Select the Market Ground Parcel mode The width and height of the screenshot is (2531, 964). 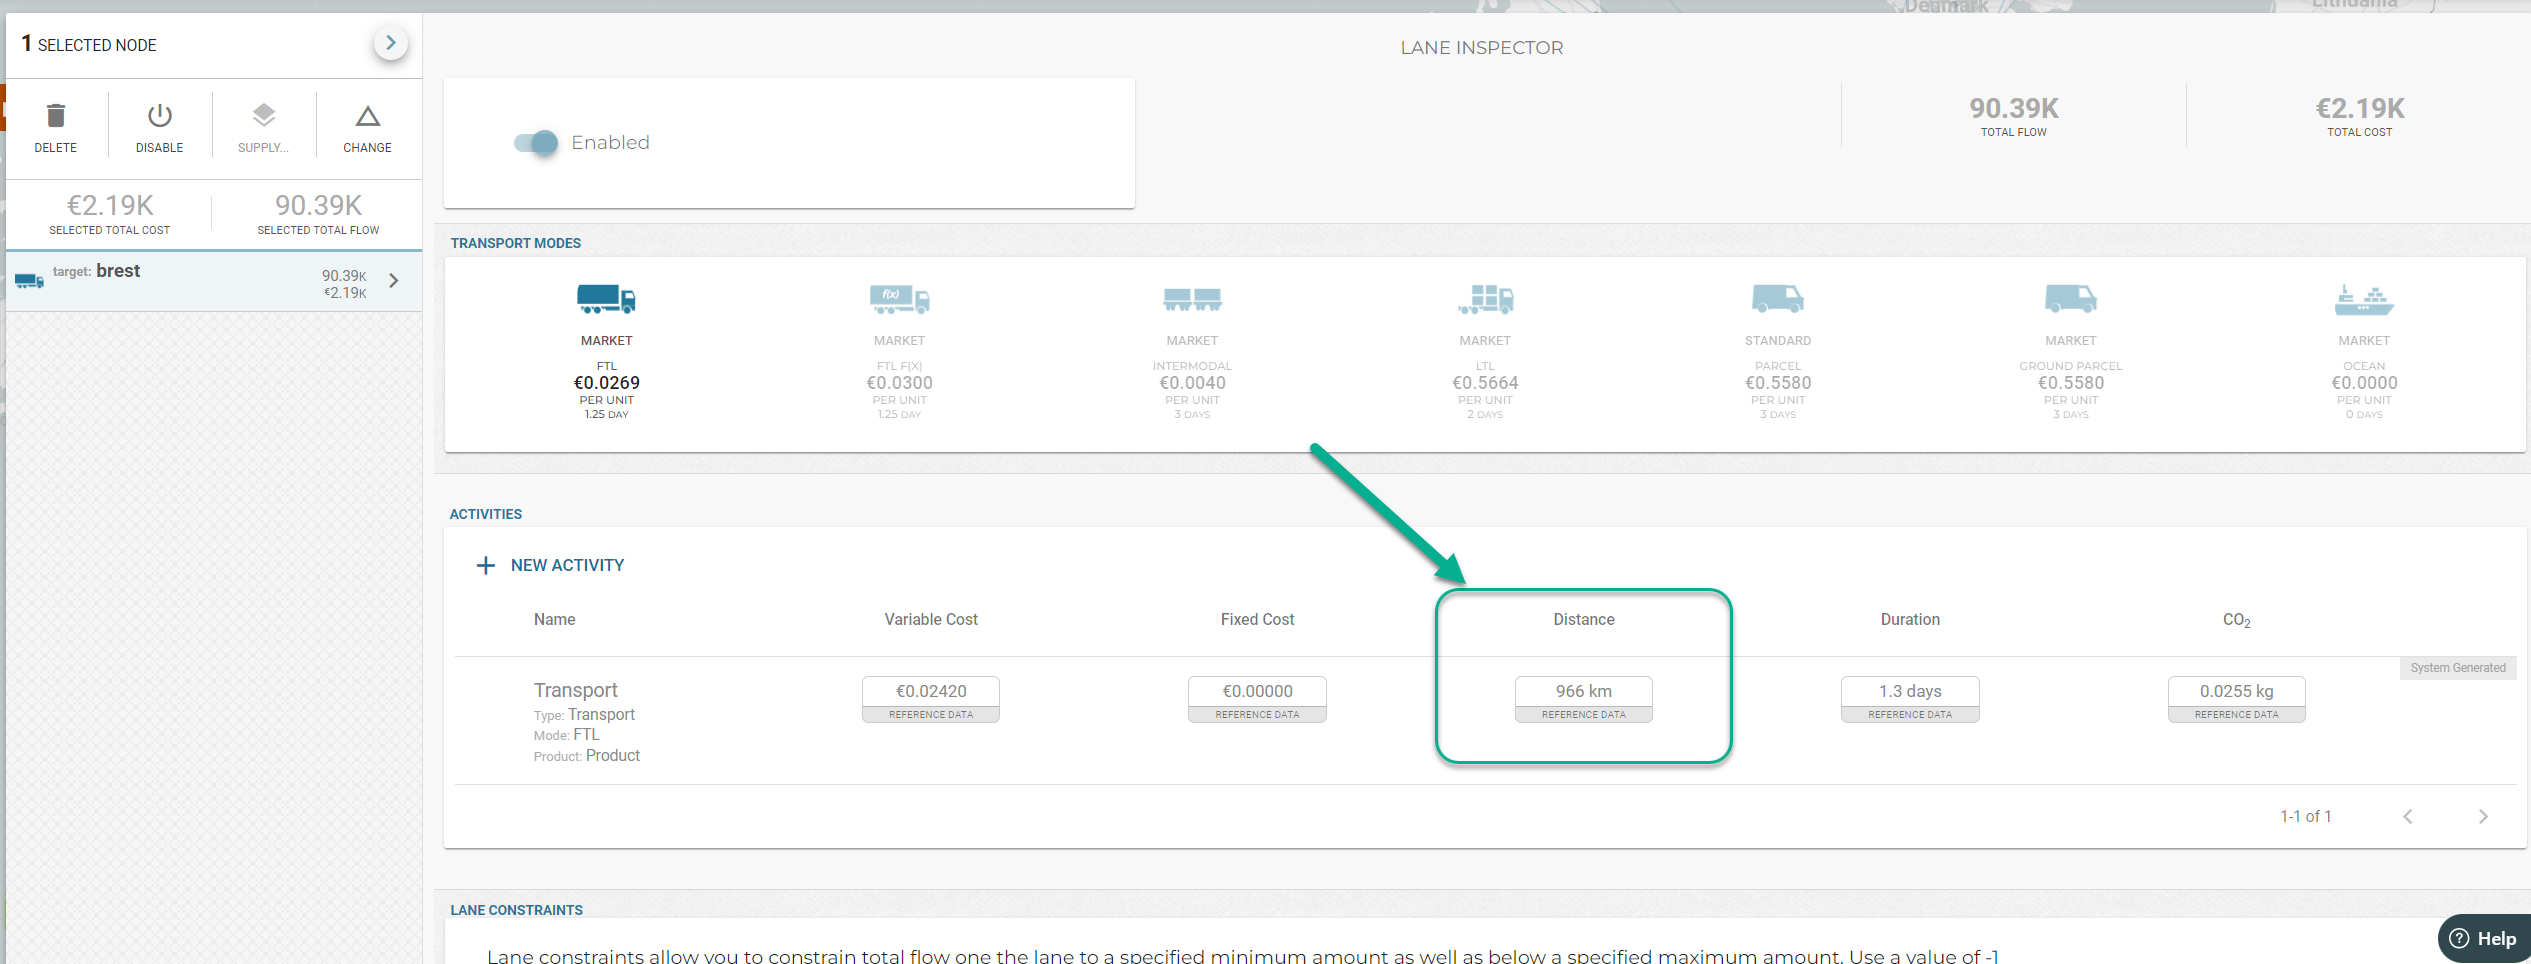2071,298
